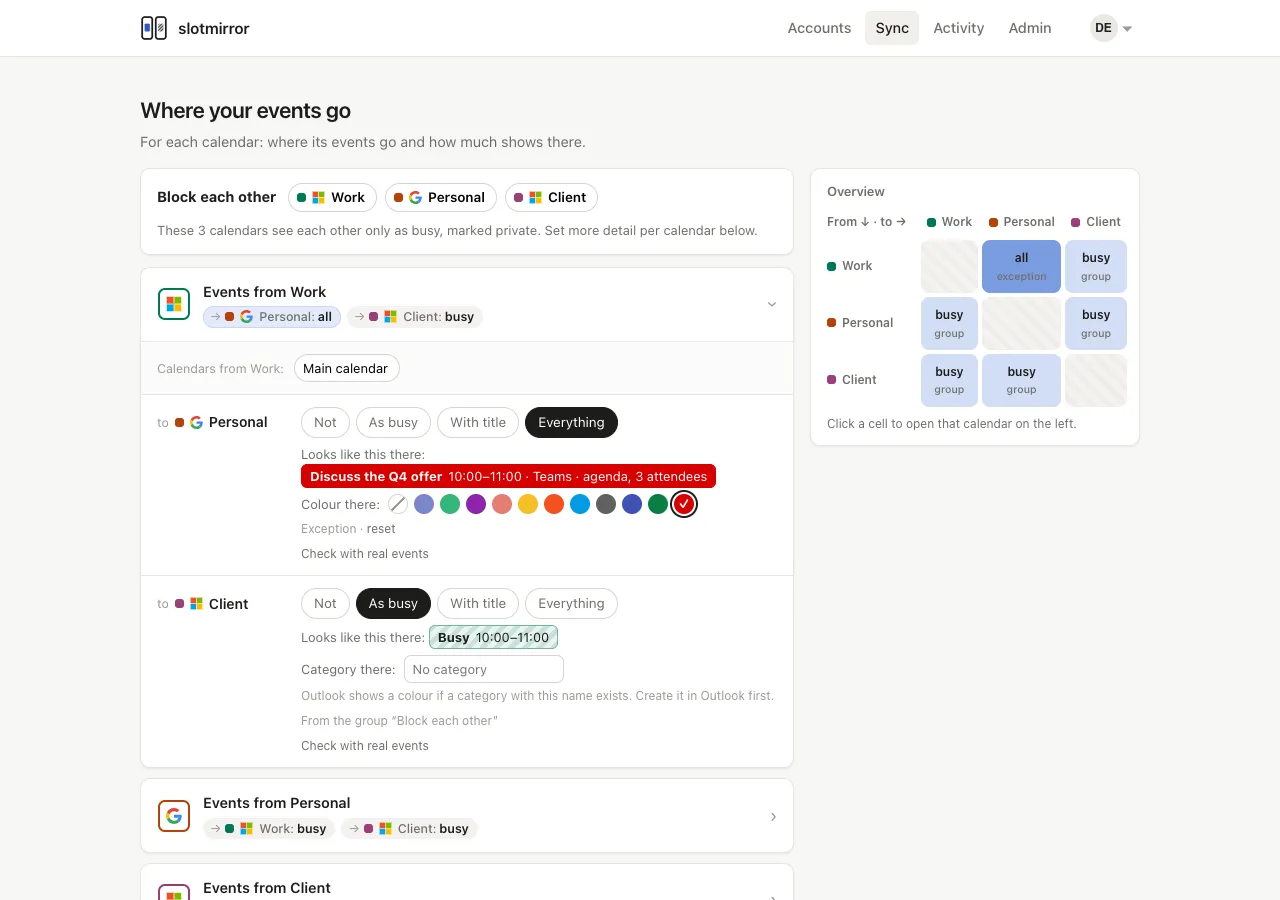This screenshot has width=1280, height=900.
Task: Click Check with real events under Personal
Action: coord(365,554)
